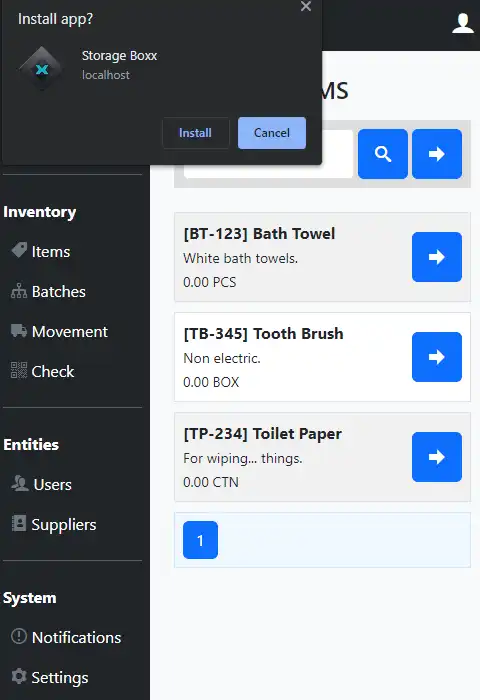This screenshot has height=700, width=480.
Task: Open Toilet Paper item arrow button
Action: [437, 457]
